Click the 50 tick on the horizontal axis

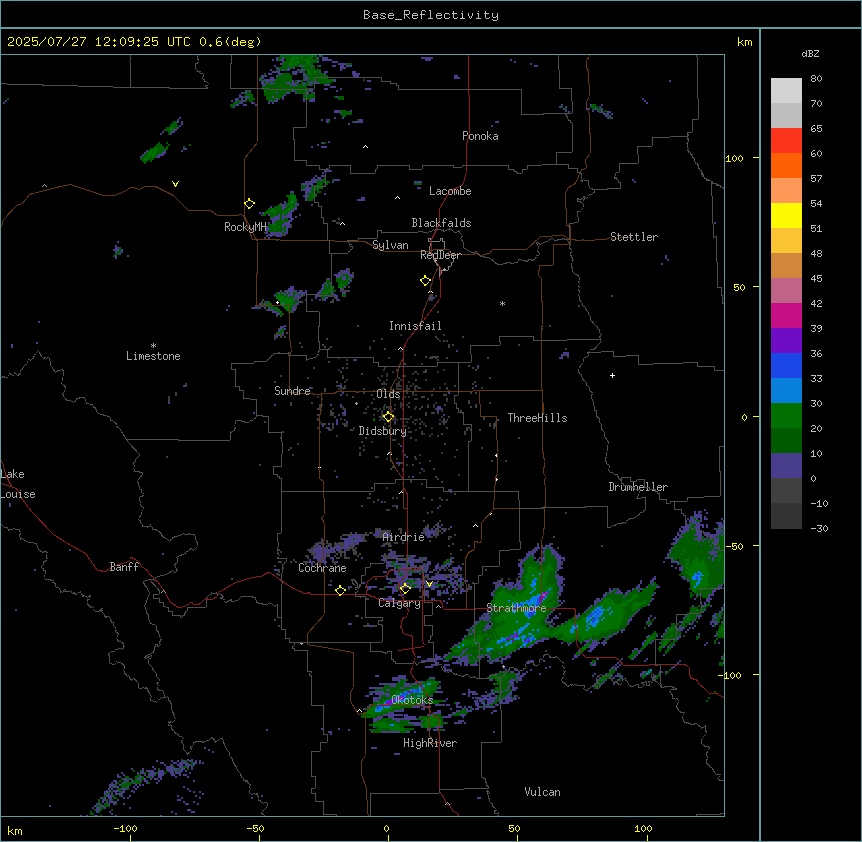click(x=514, y=828)
